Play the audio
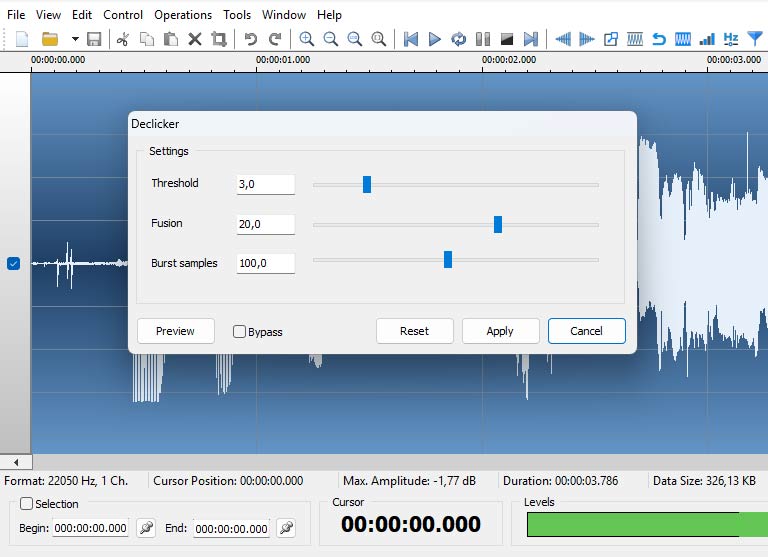This screenshot has height=557, width=768. (434, 39)
